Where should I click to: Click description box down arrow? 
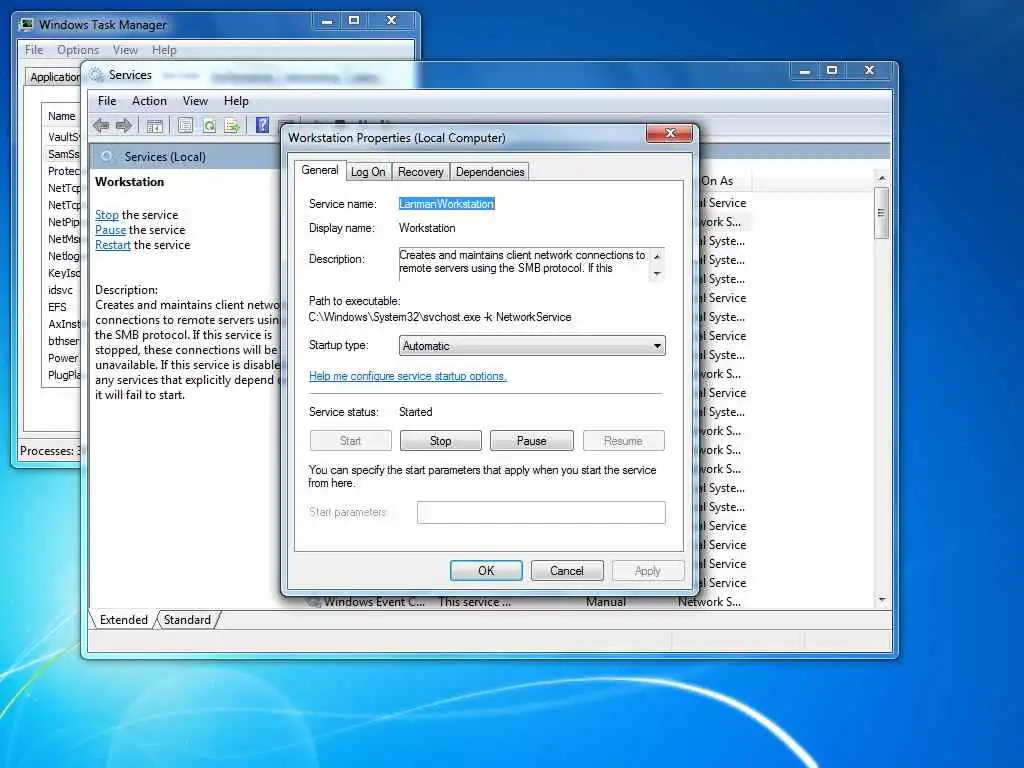[x=657, y=274]
